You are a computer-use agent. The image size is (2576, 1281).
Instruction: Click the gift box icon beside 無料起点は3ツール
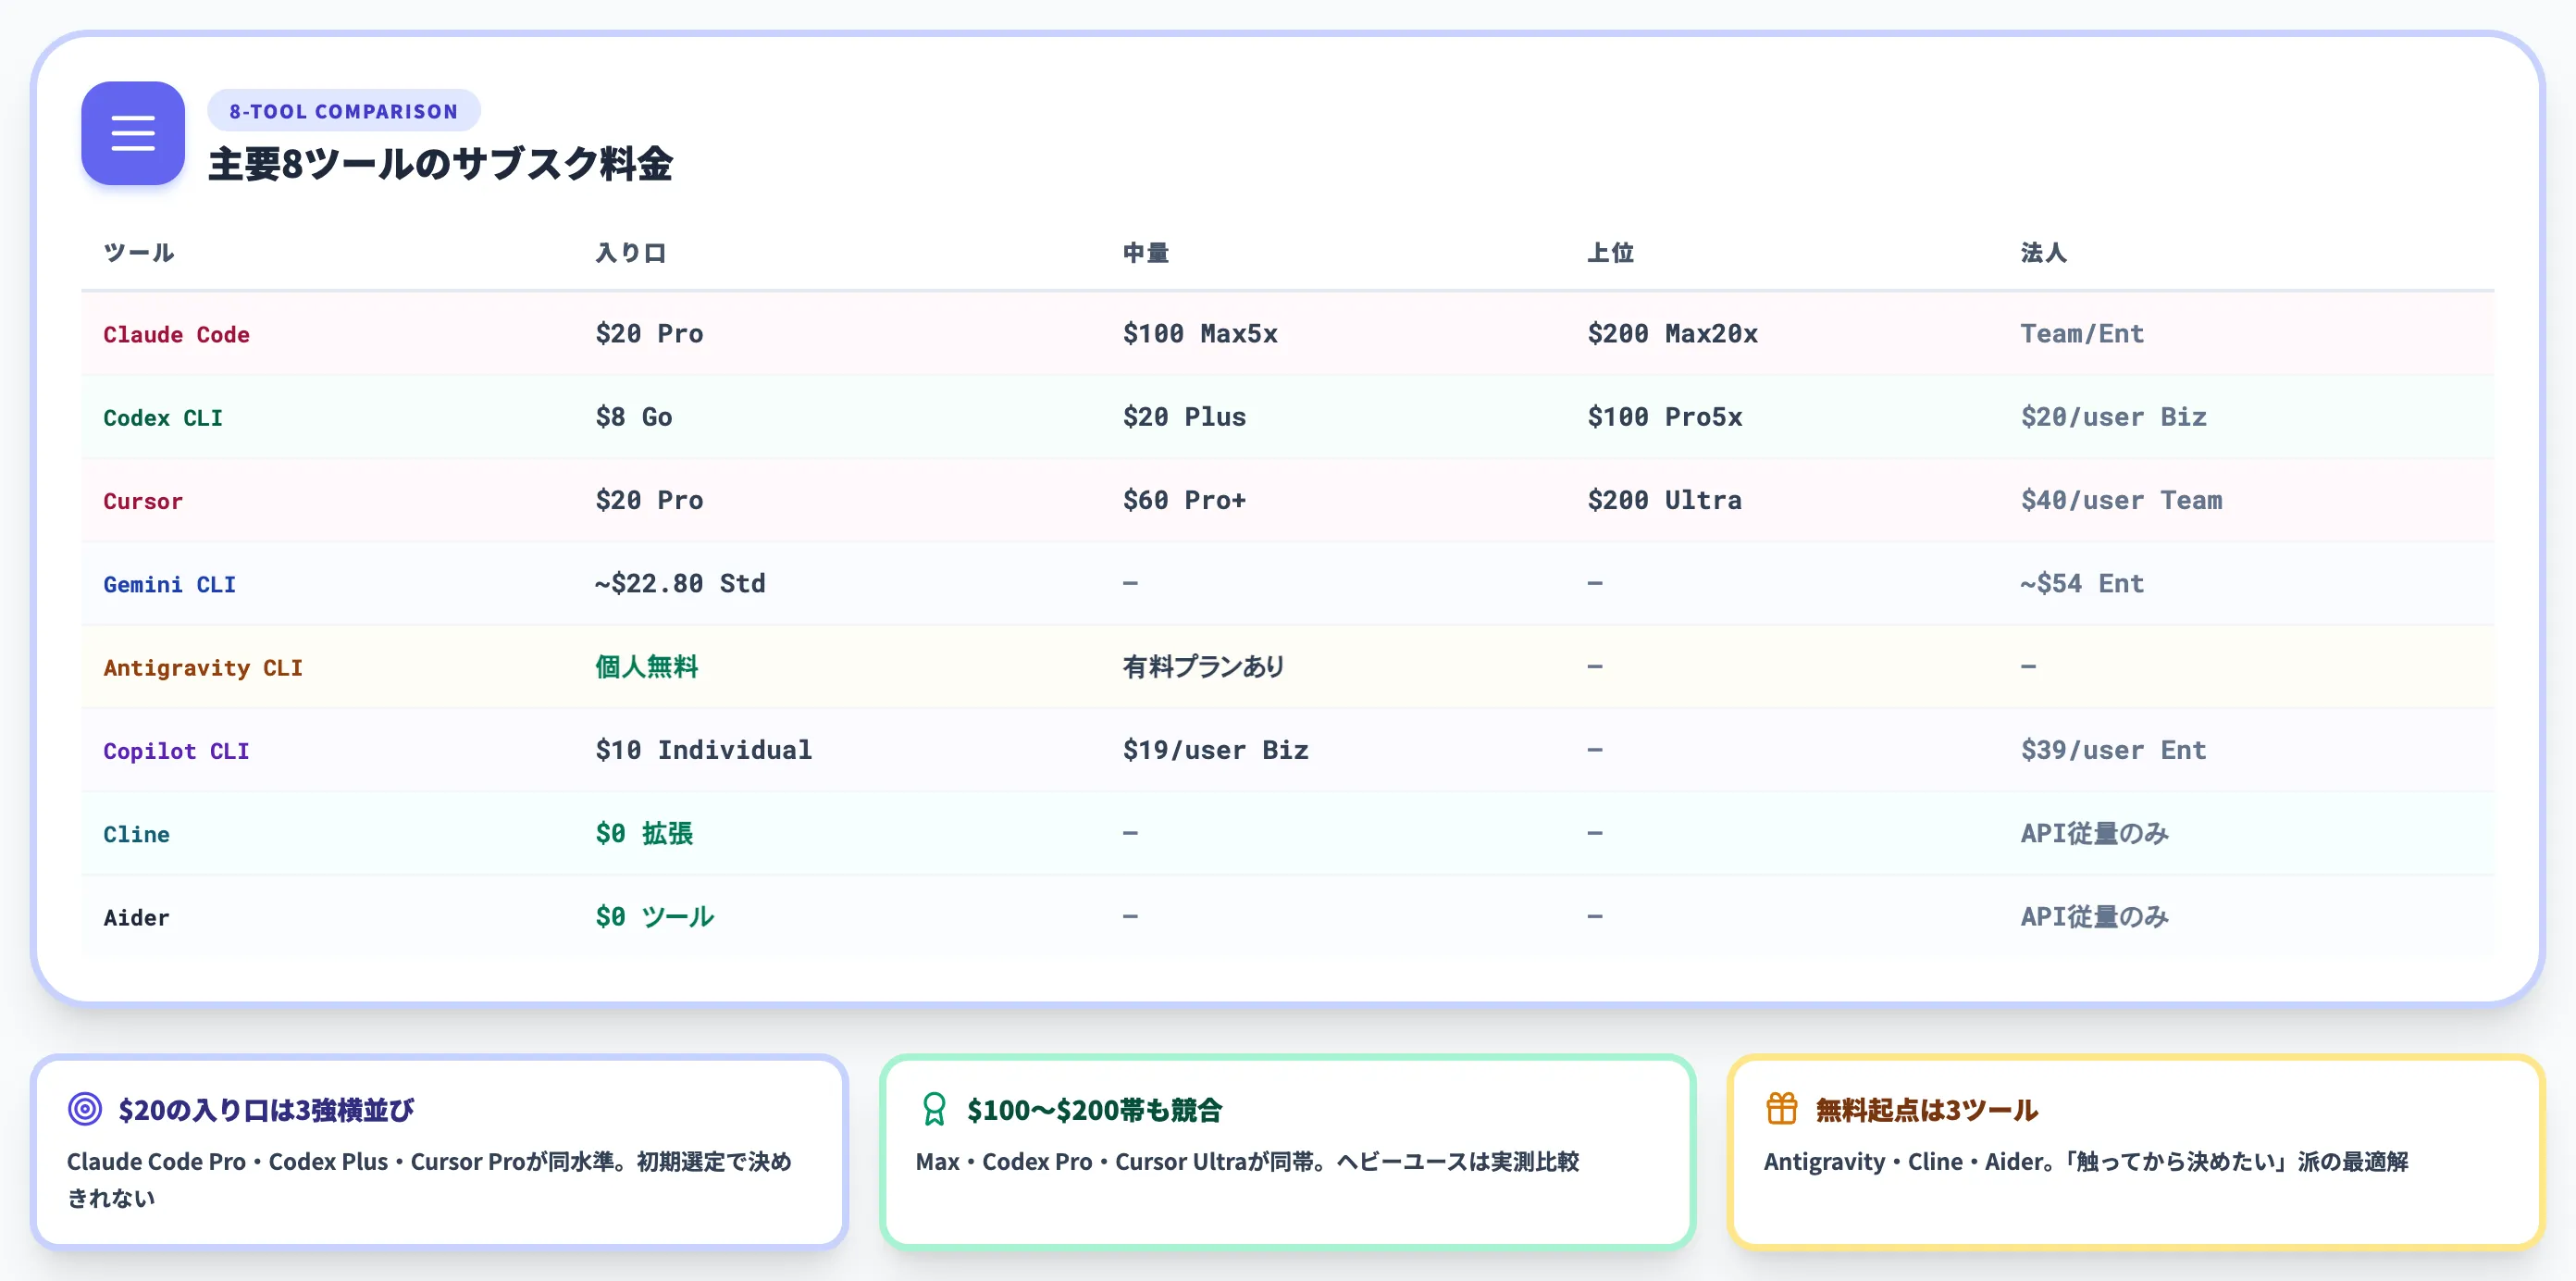(x=1782, y=1109)
